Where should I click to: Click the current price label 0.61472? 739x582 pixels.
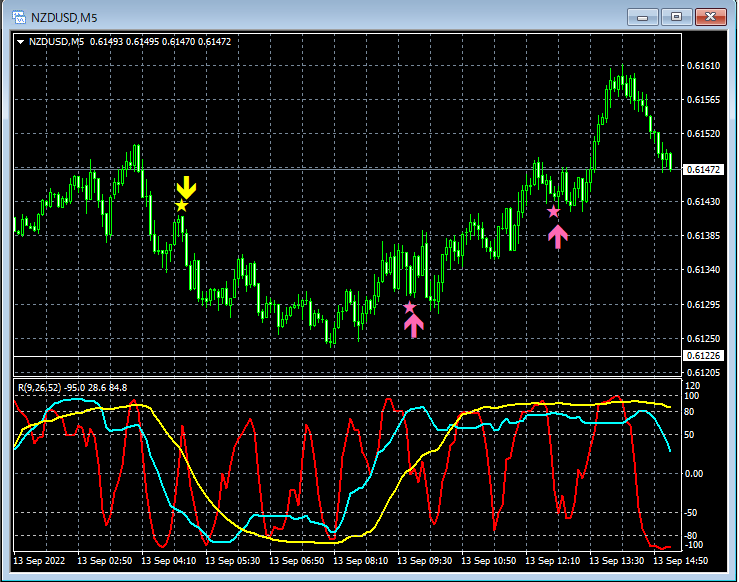pyautogui.click(x=703, y=170)
